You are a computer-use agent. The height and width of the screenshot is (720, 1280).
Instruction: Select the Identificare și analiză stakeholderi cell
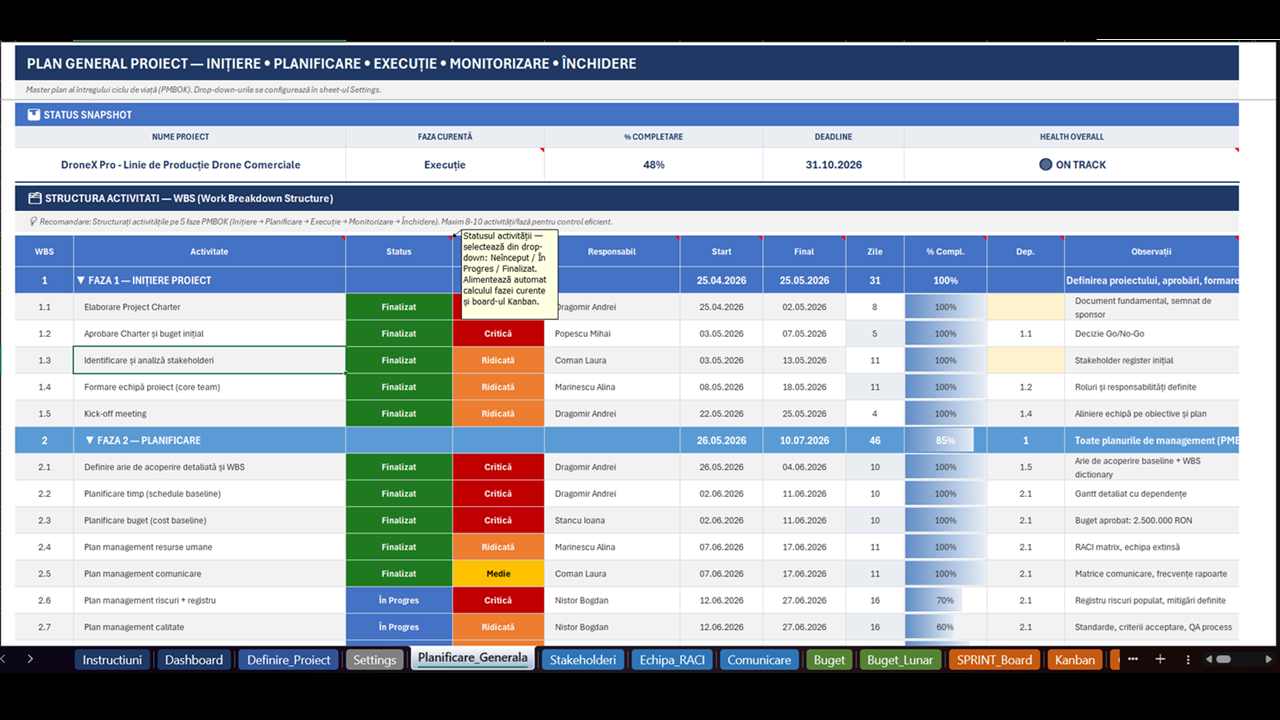click(x=209, y=360)
